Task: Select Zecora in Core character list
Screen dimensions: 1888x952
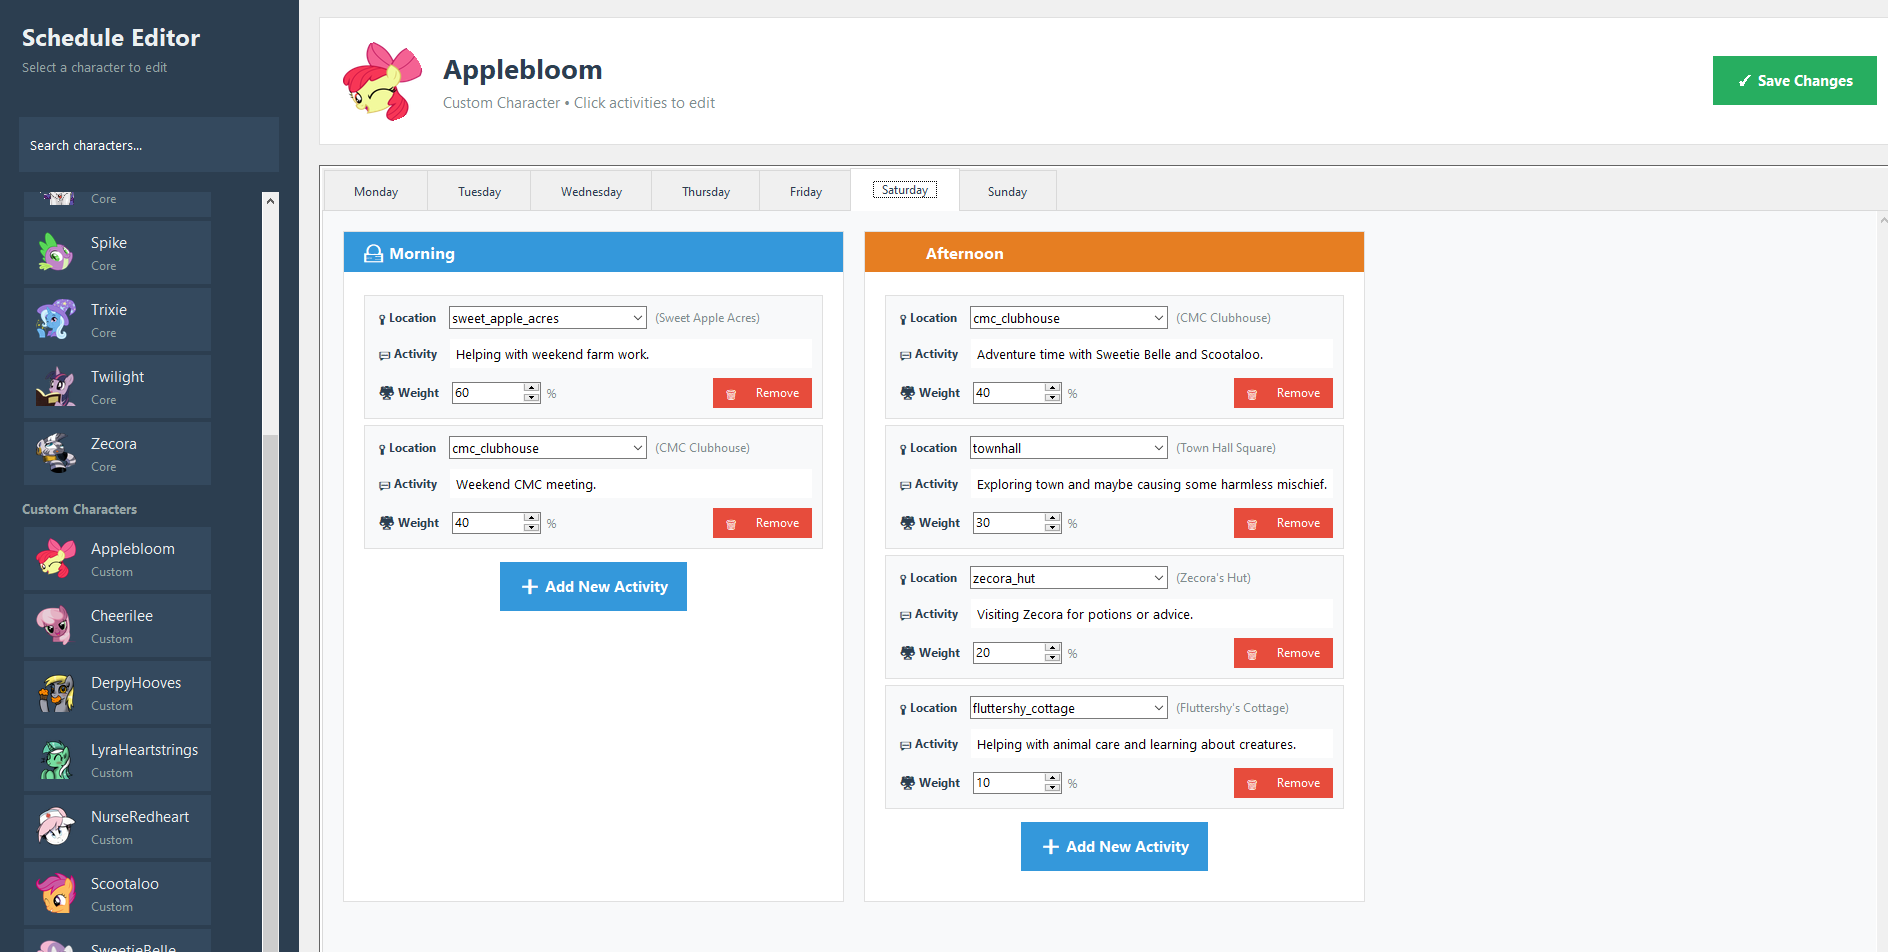Action: pyautogui.click(x=117, y=453)
